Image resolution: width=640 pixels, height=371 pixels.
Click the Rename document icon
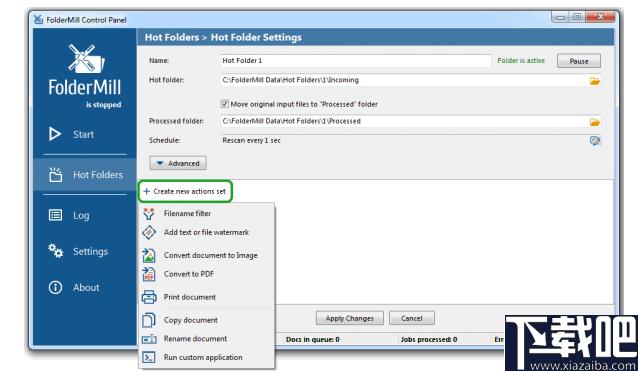pos(149,339)
